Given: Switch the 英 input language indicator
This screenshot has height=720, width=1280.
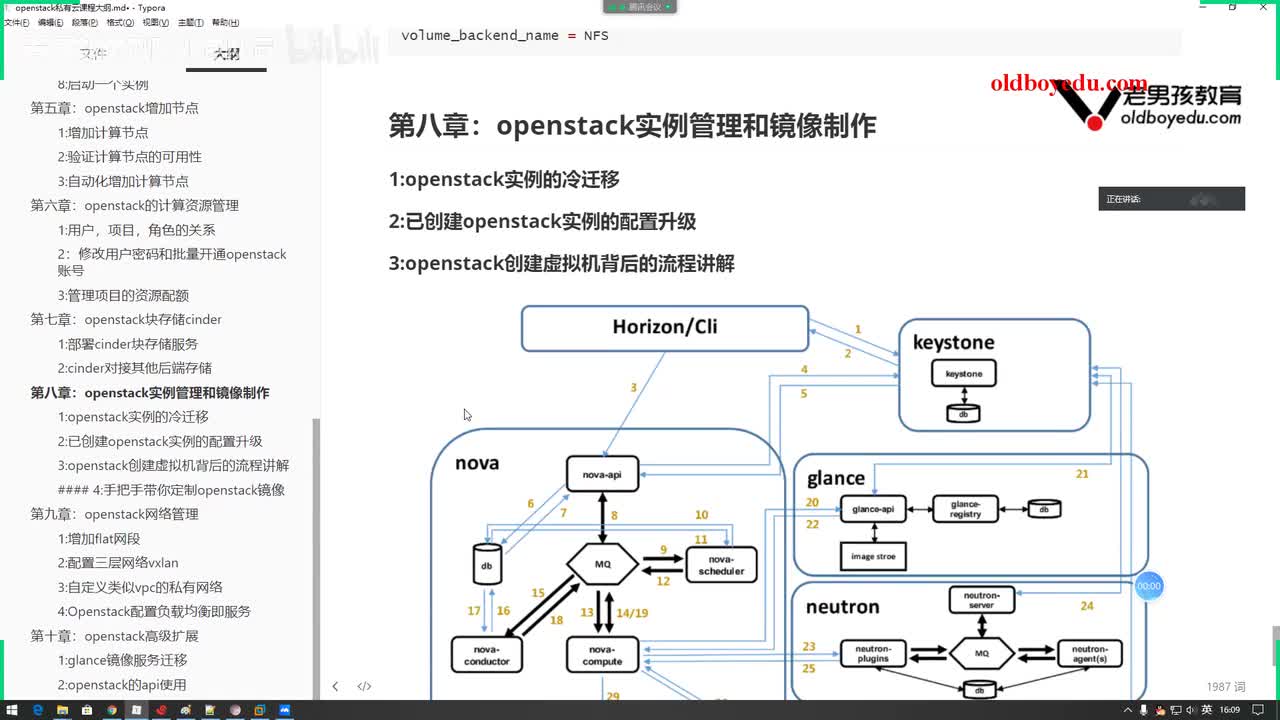Looking at the screenshot, I should click(x=1207, y=710).
